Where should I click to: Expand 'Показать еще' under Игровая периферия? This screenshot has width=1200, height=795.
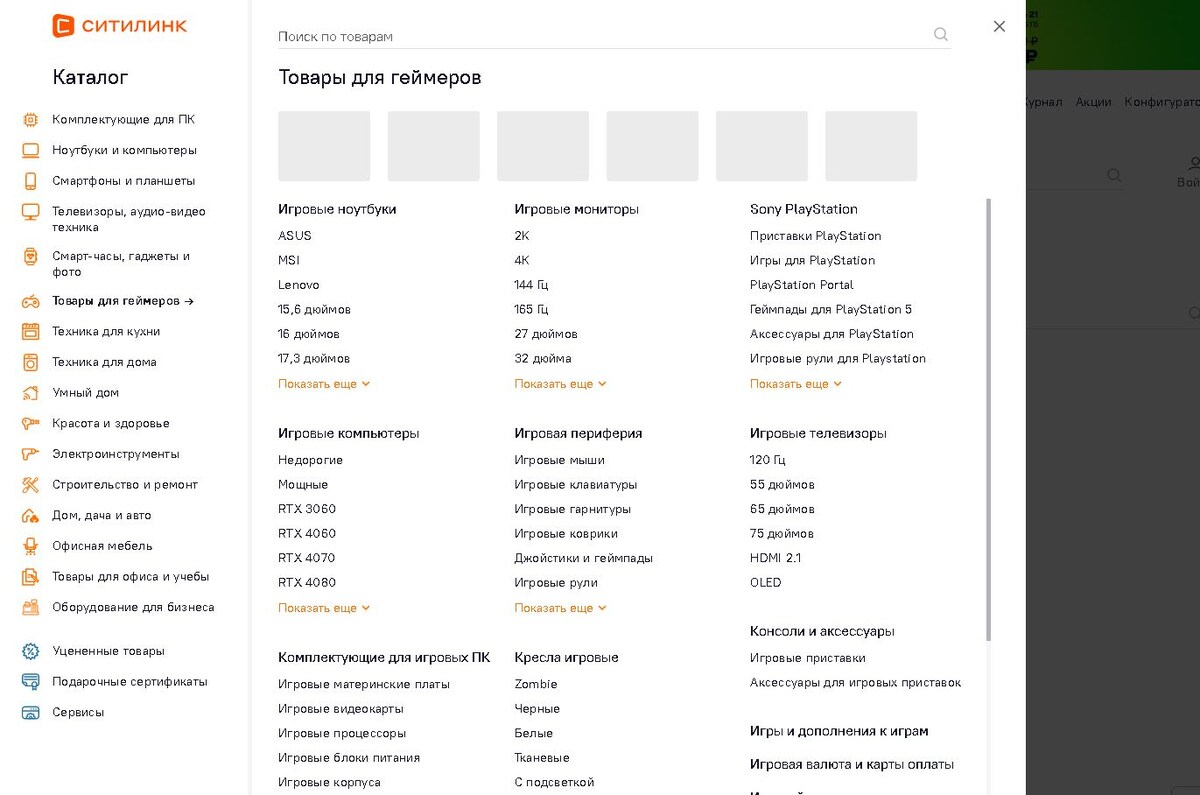(x=561, y=608)
